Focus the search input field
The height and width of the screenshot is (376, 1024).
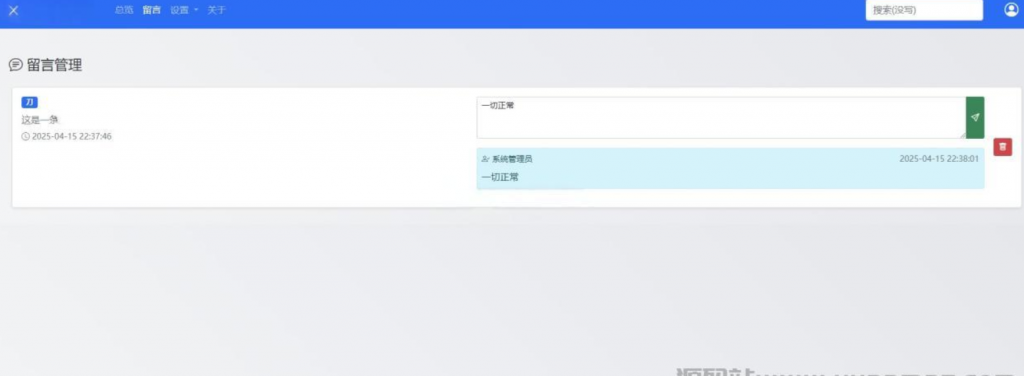(924, 10)
